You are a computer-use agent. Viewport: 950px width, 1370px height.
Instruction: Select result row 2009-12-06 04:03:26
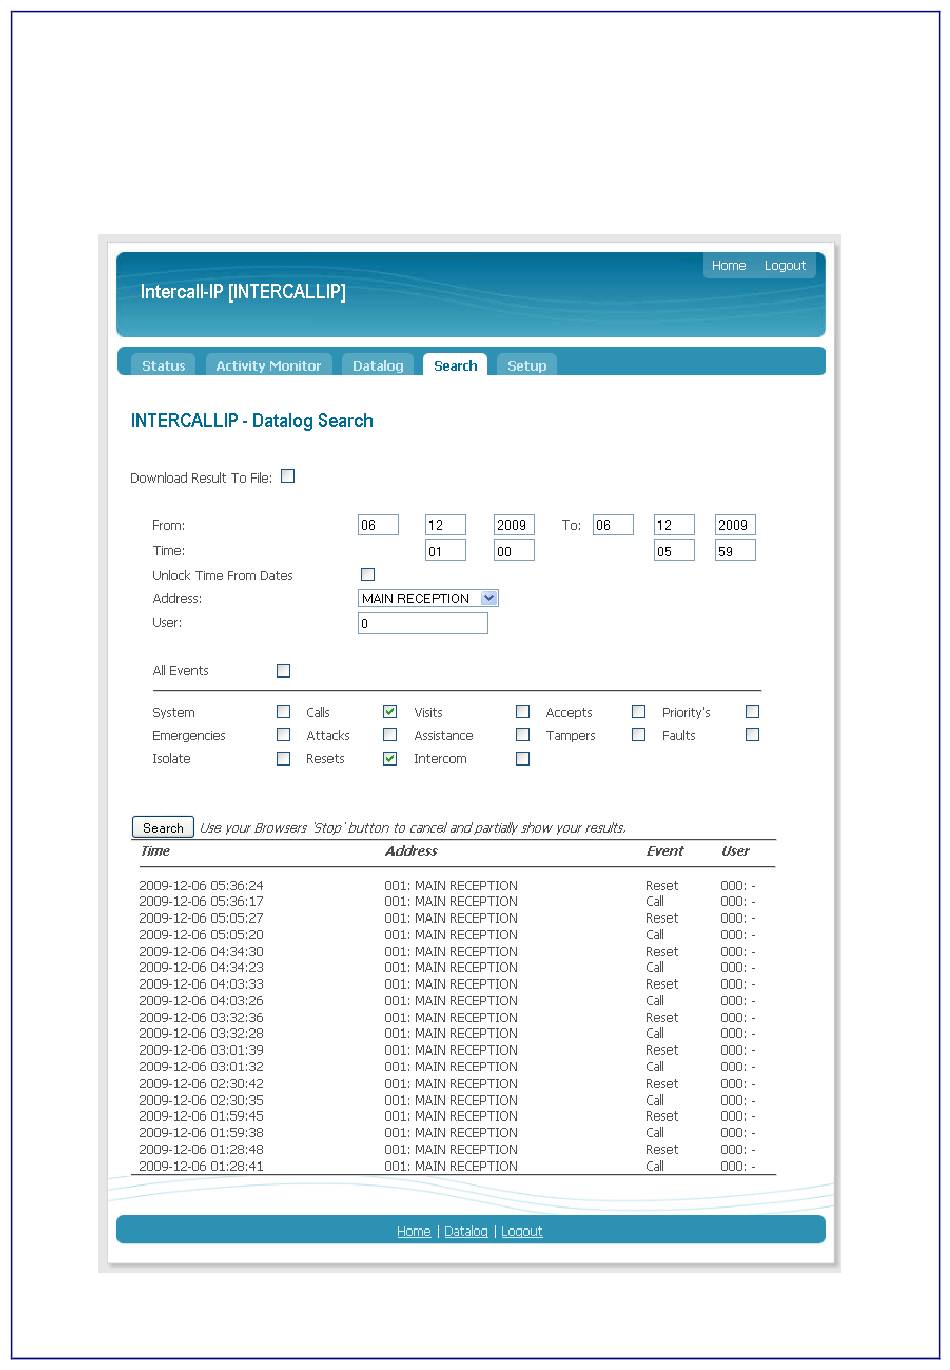(x=454, y=1001)
